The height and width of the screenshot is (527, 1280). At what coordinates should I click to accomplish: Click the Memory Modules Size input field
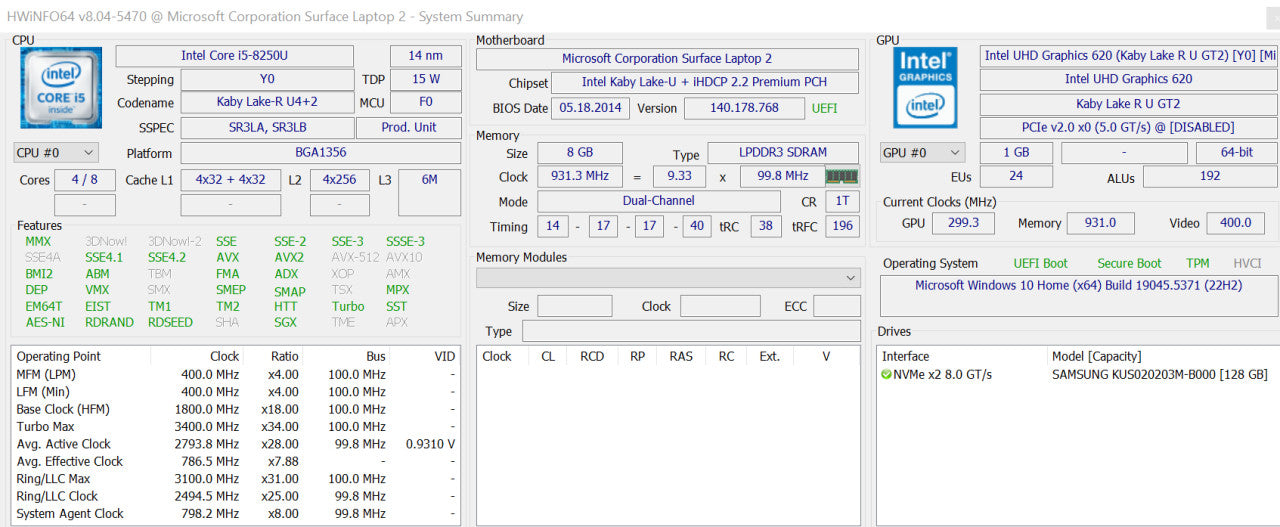point(575,306)
